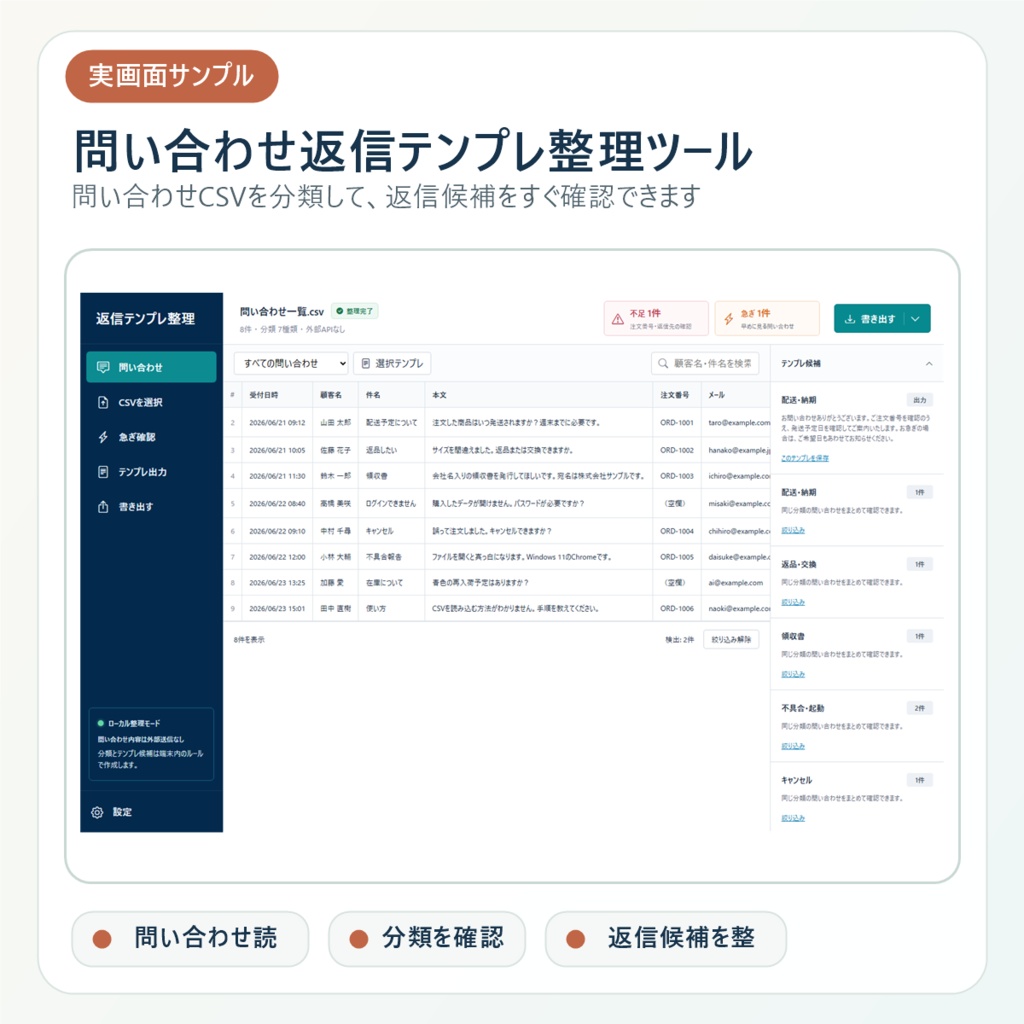Click the 返信テンプレ整理 app title
This screenshot has width=1024, height=1024.
145,319
